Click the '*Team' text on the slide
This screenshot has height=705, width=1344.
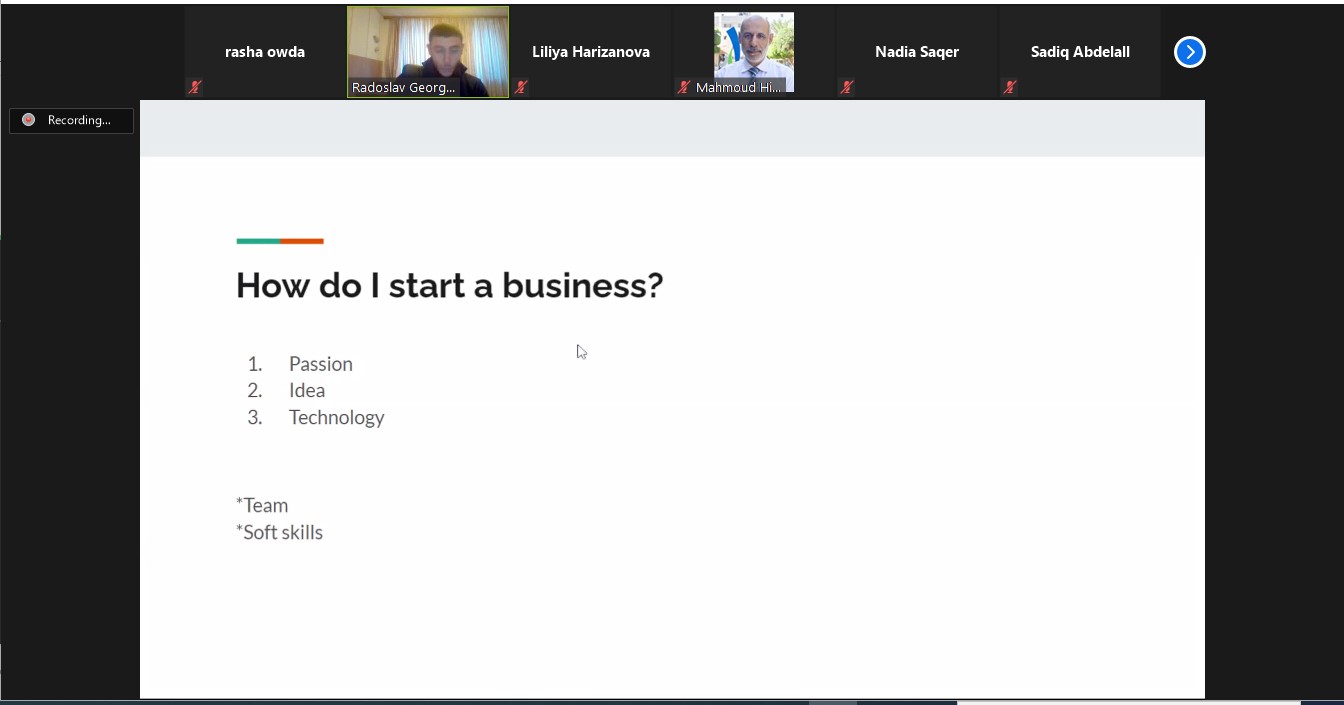[x=262, y=505]
